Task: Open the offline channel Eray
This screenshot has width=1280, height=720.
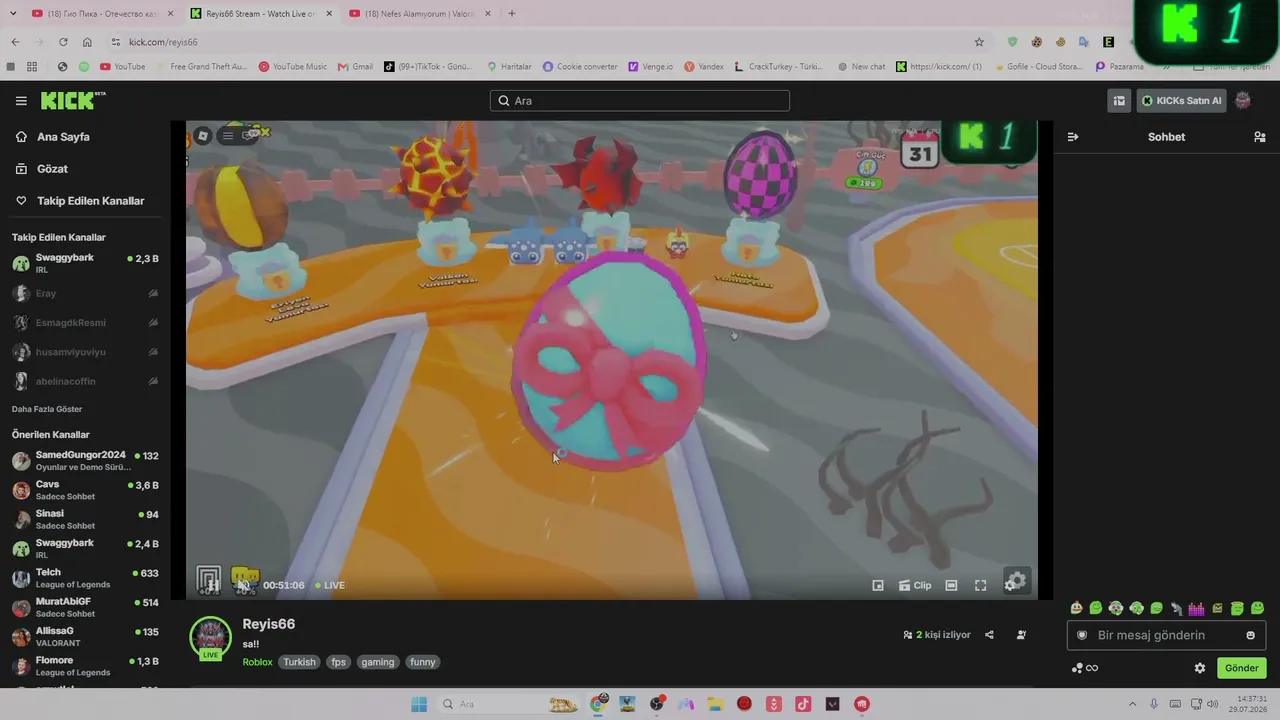Action: (x=85, y=294)
